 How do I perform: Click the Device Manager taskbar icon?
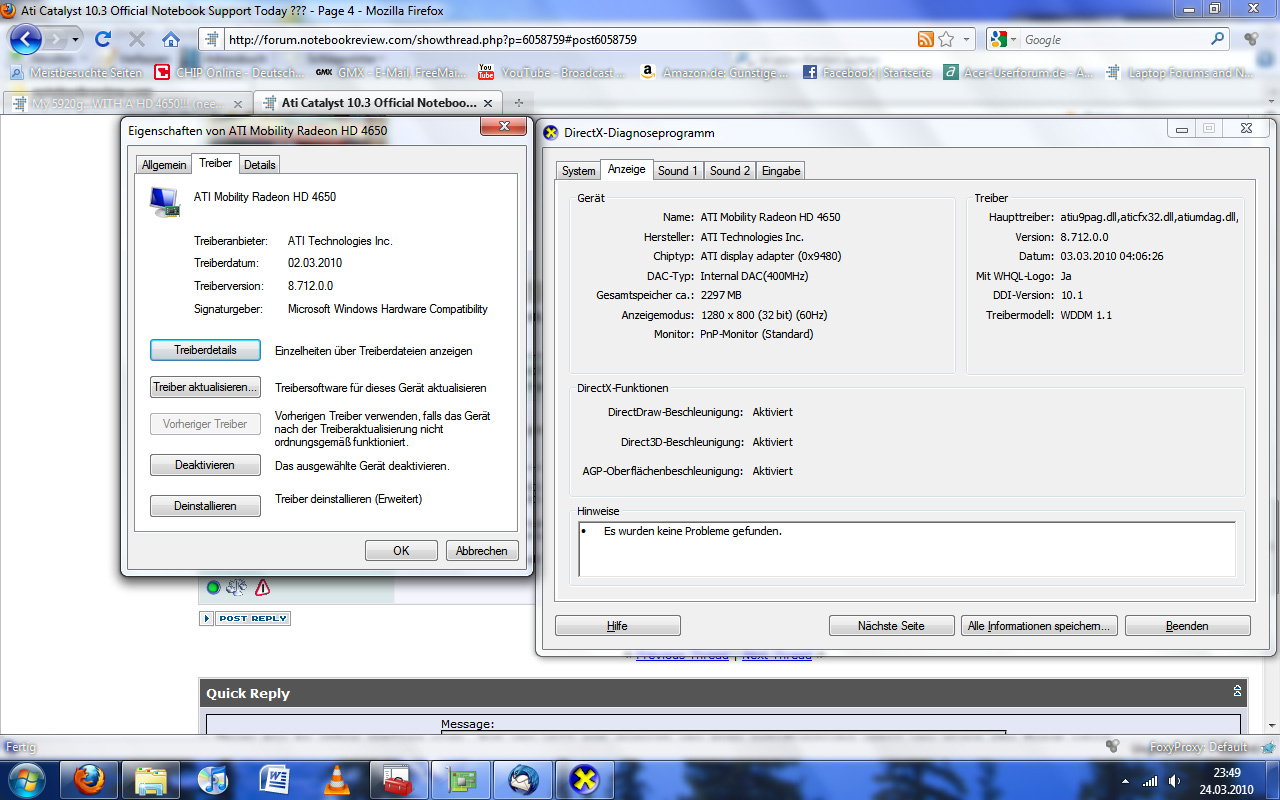pyautogui.click(x=461, y=779)
